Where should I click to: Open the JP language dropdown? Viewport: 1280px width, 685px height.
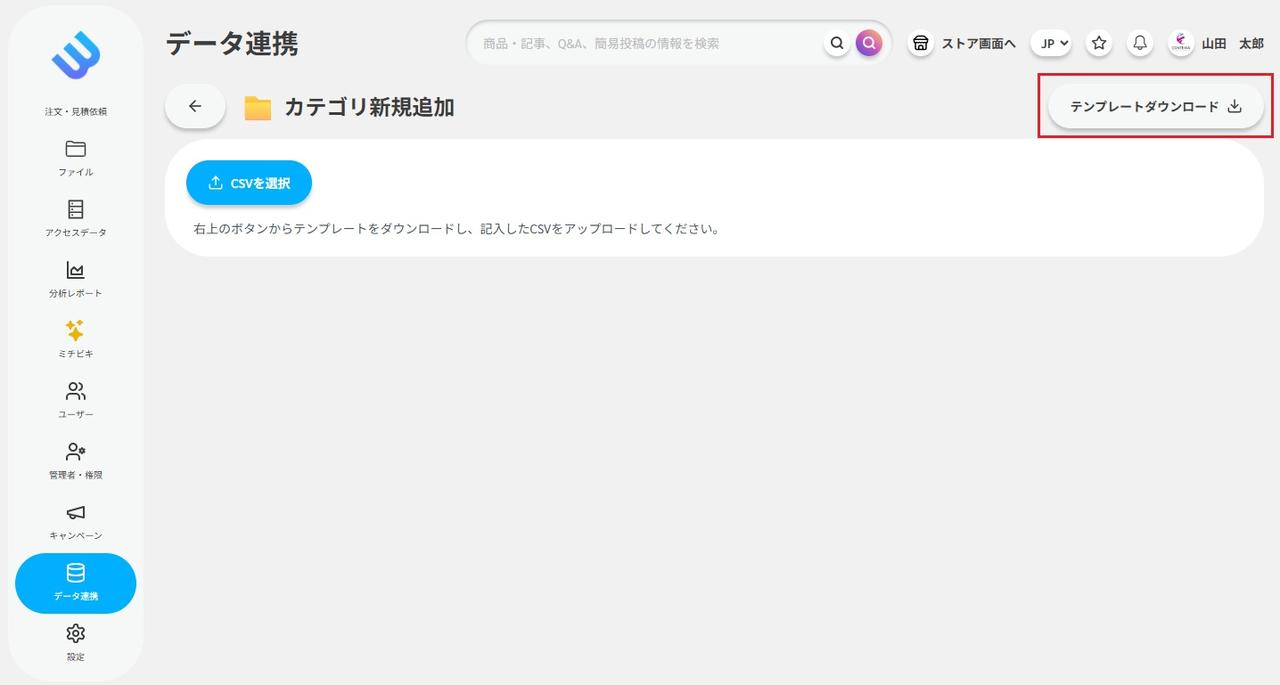click(x=1050, y=43)
